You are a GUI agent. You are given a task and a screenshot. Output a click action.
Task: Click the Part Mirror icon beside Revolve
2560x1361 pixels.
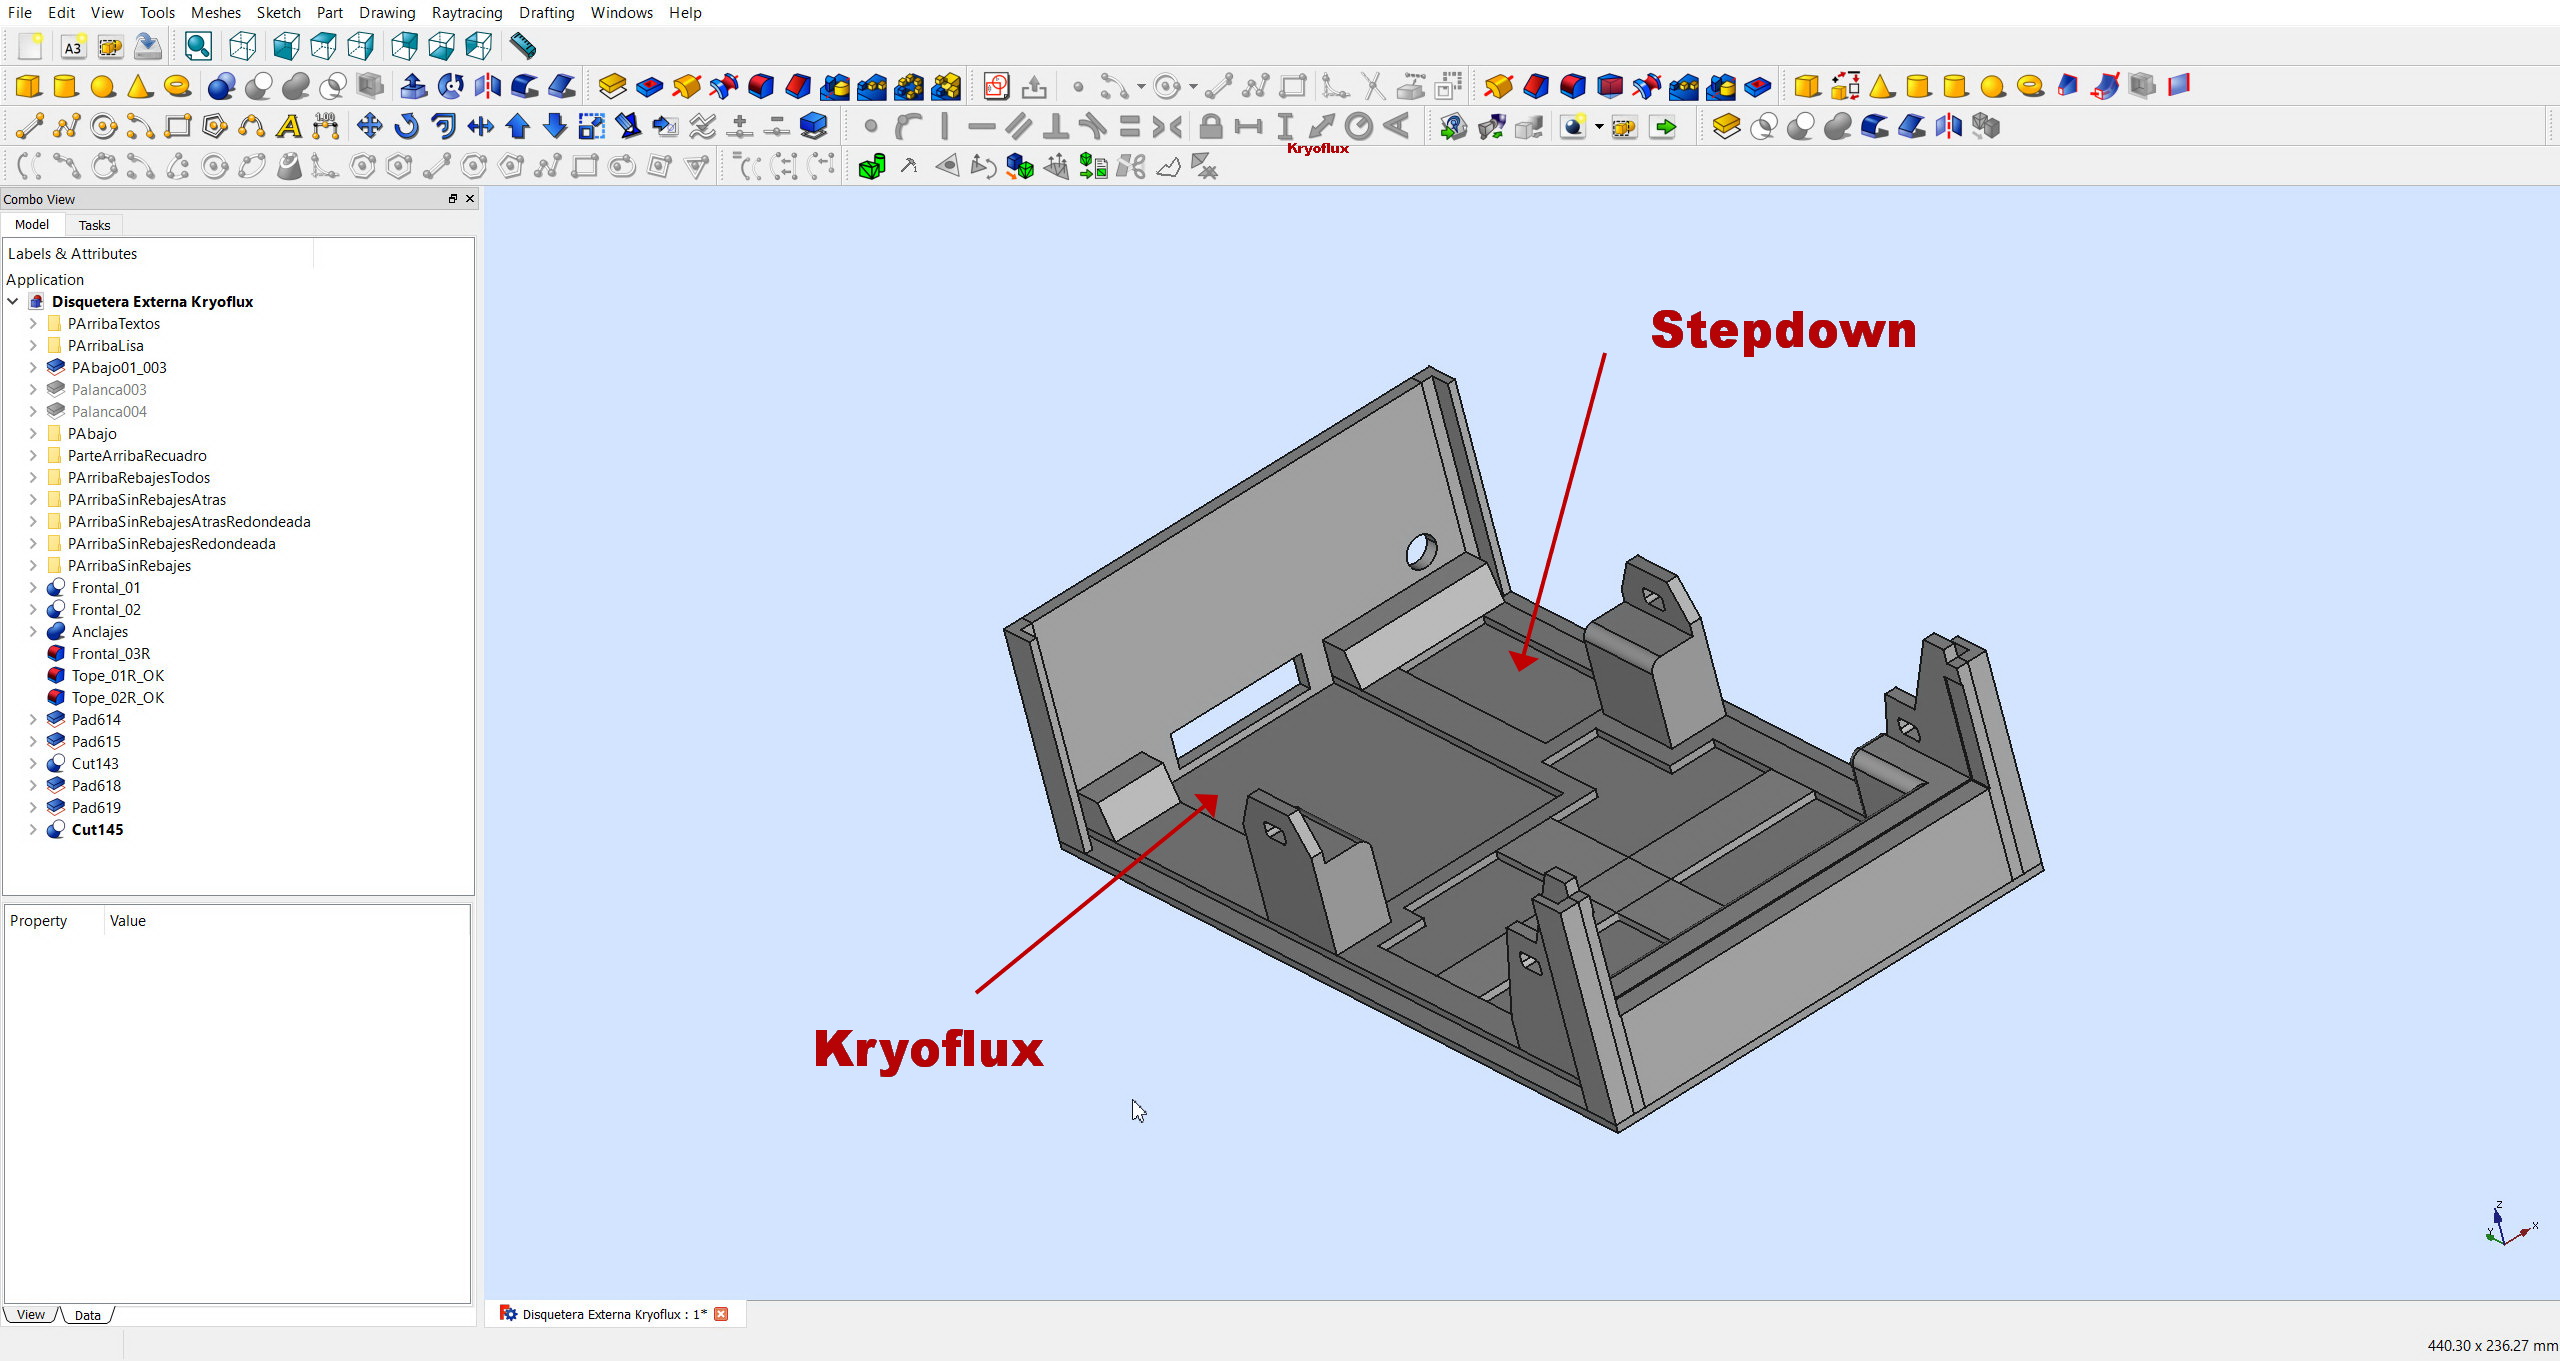tap(487, 86)
